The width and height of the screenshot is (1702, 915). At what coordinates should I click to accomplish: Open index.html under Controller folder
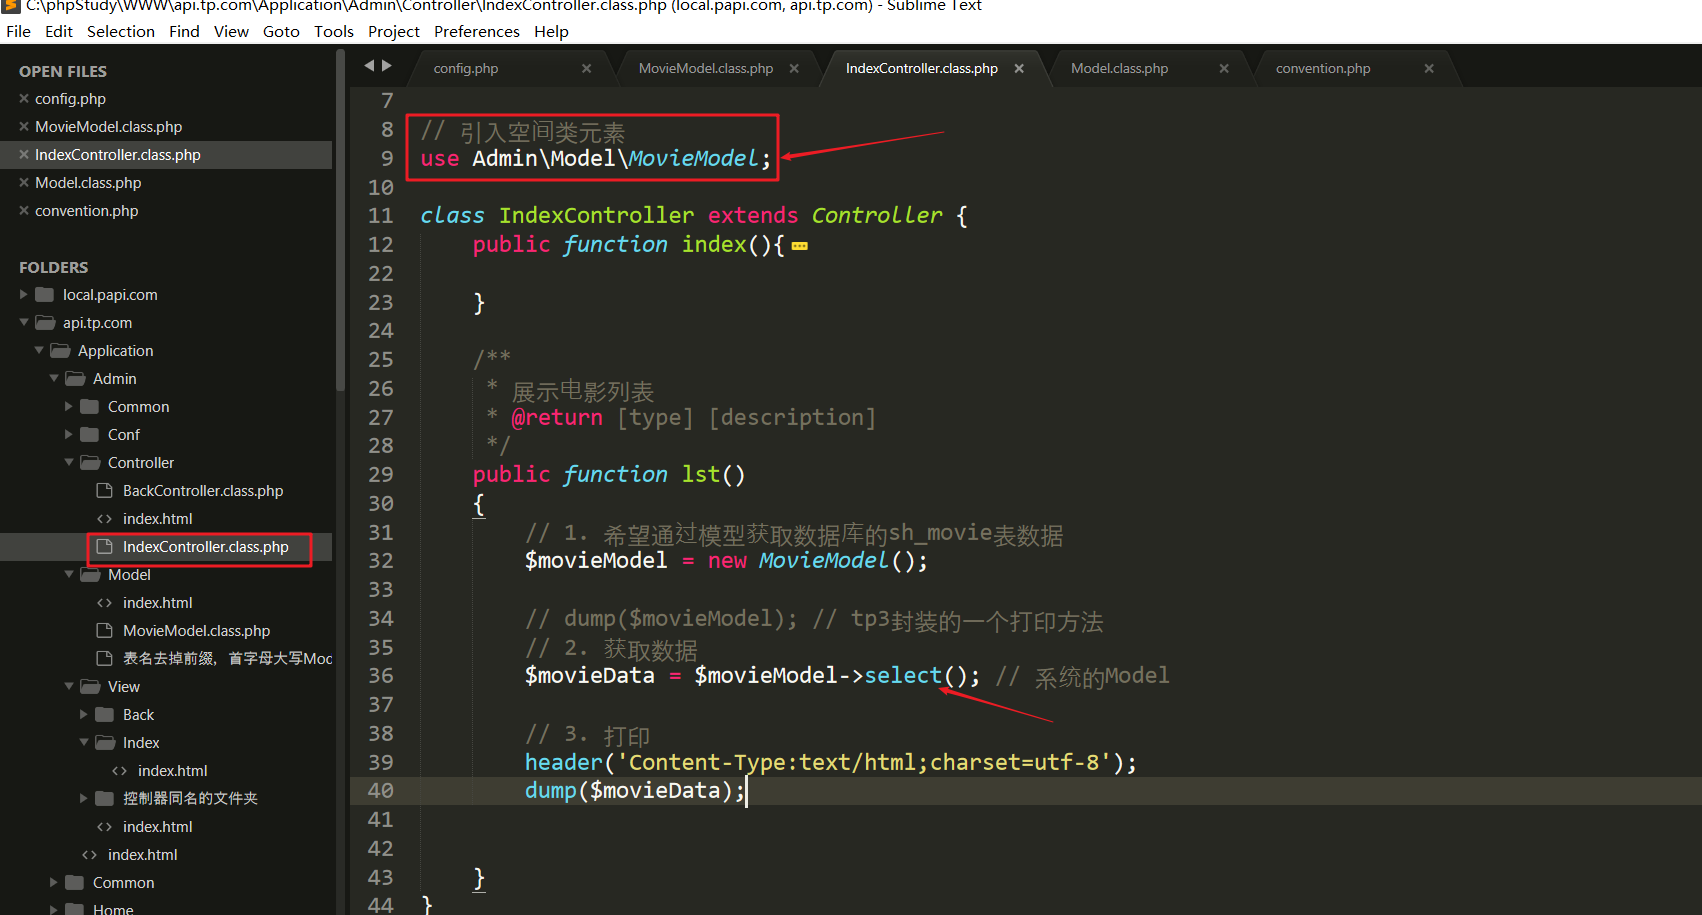coord(157,519)
